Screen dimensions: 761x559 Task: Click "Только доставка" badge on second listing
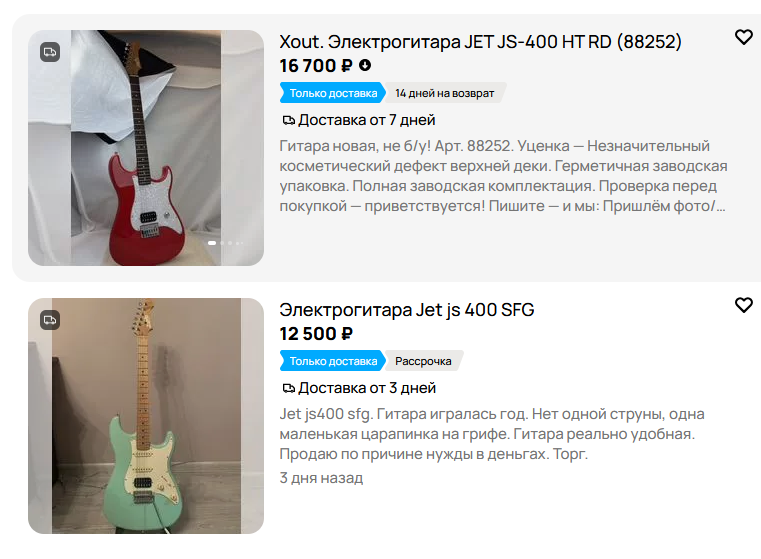(x=333, y=361)
